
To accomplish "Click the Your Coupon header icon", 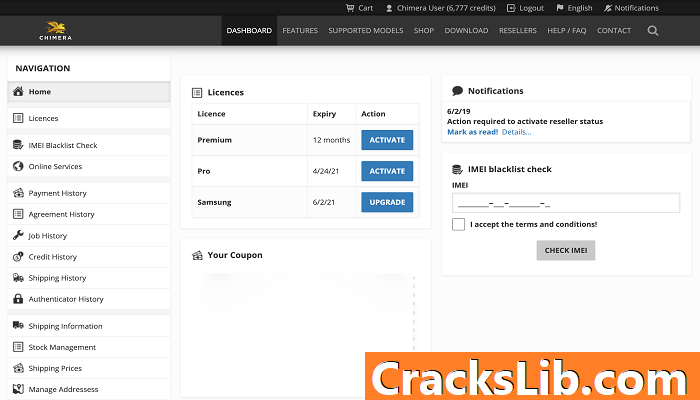I will click(x=197, y=255).
